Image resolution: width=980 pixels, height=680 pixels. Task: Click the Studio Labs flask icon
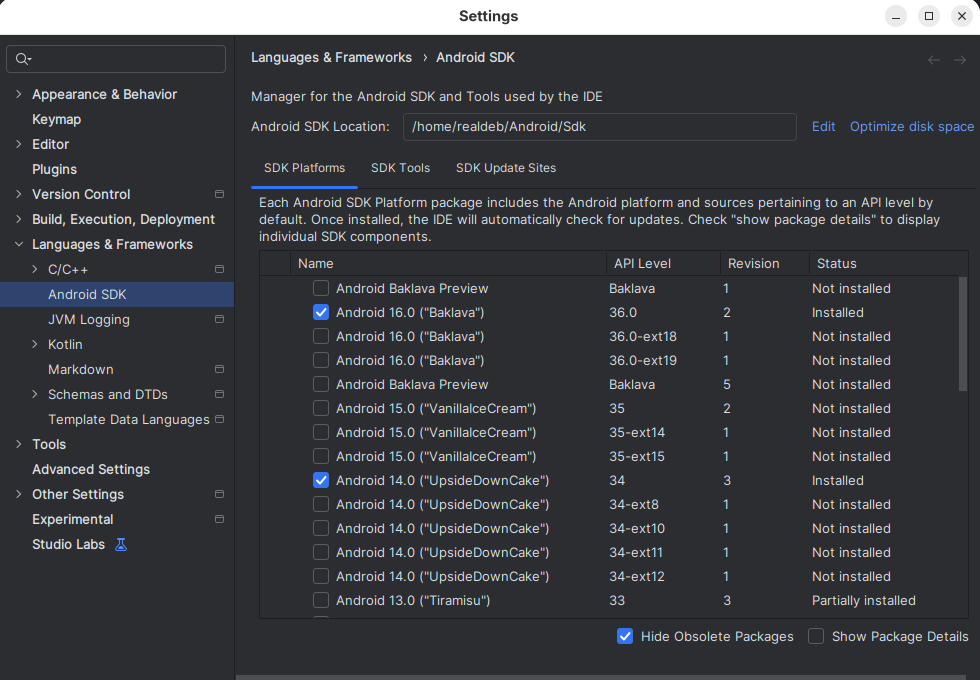[x=121, y=544]
